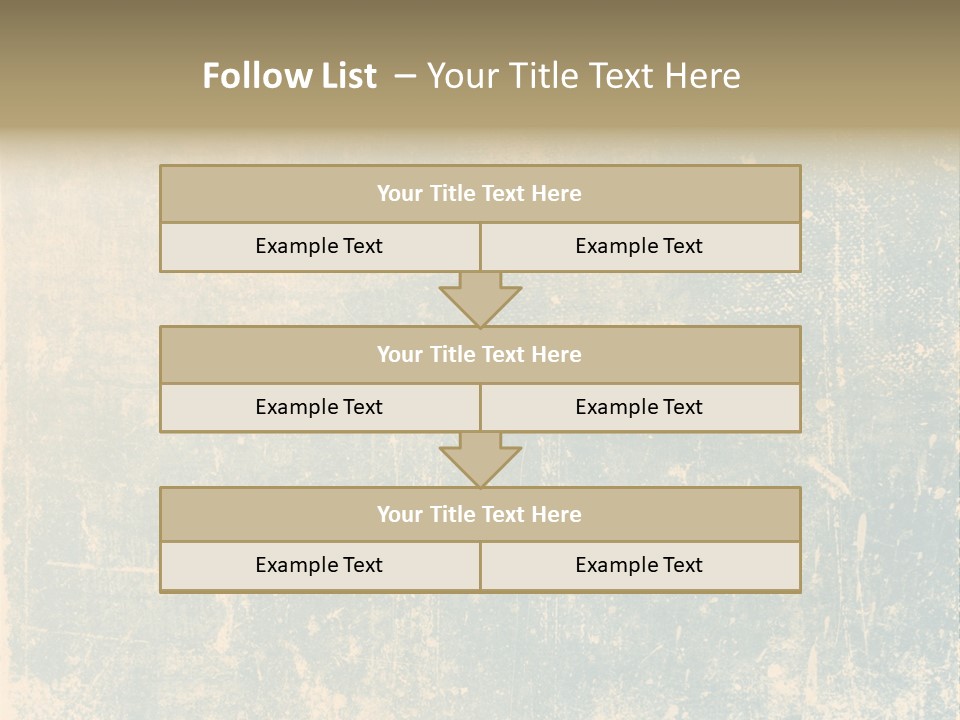Select the bold "Follow List" title text
The image size is (960, 720).
(289, 76)
